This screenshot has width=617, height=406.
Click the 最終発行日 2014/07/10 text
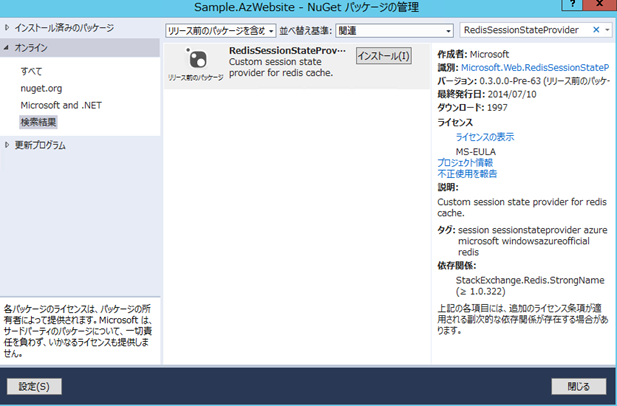pos(487,94)
